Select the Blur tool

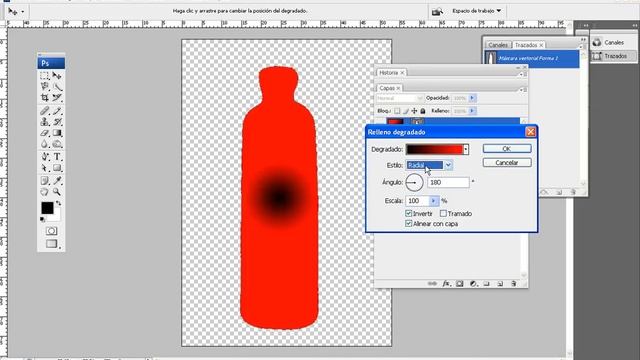44,144
